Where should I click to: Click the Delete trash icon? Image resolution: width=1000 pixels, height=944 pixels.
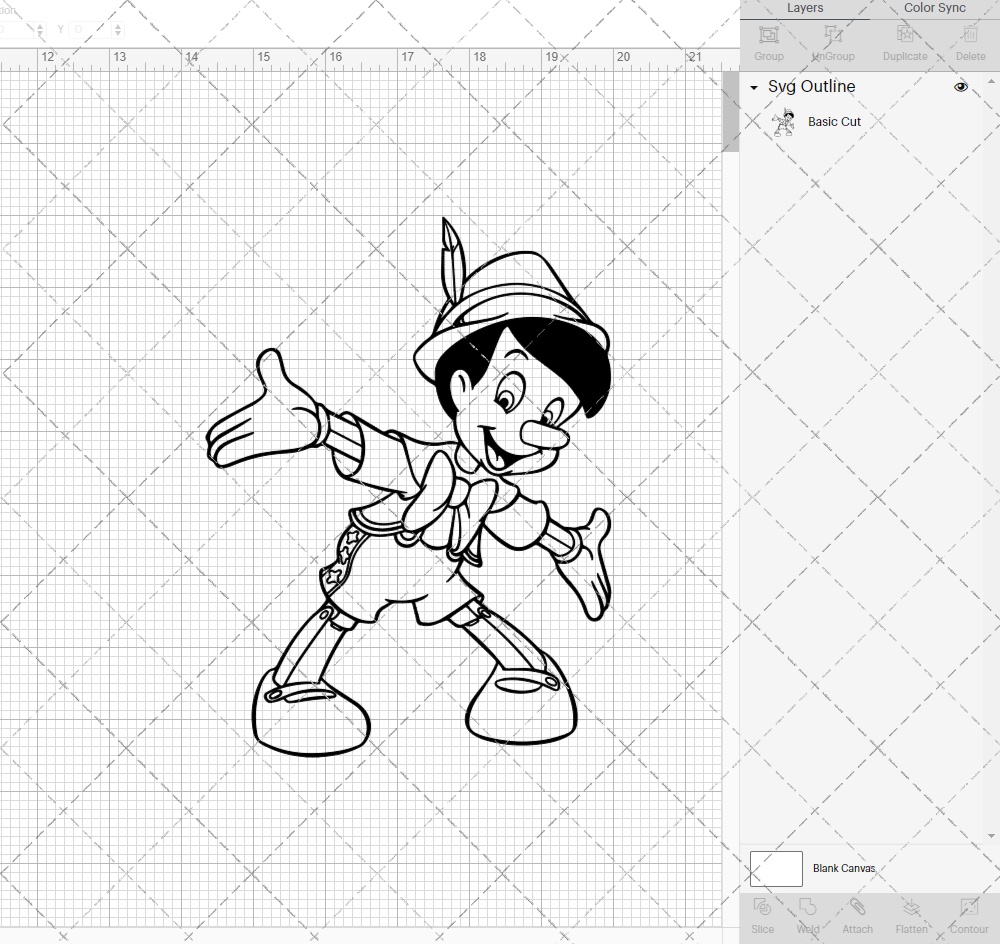pyautogui.click(x=970, y=35)
